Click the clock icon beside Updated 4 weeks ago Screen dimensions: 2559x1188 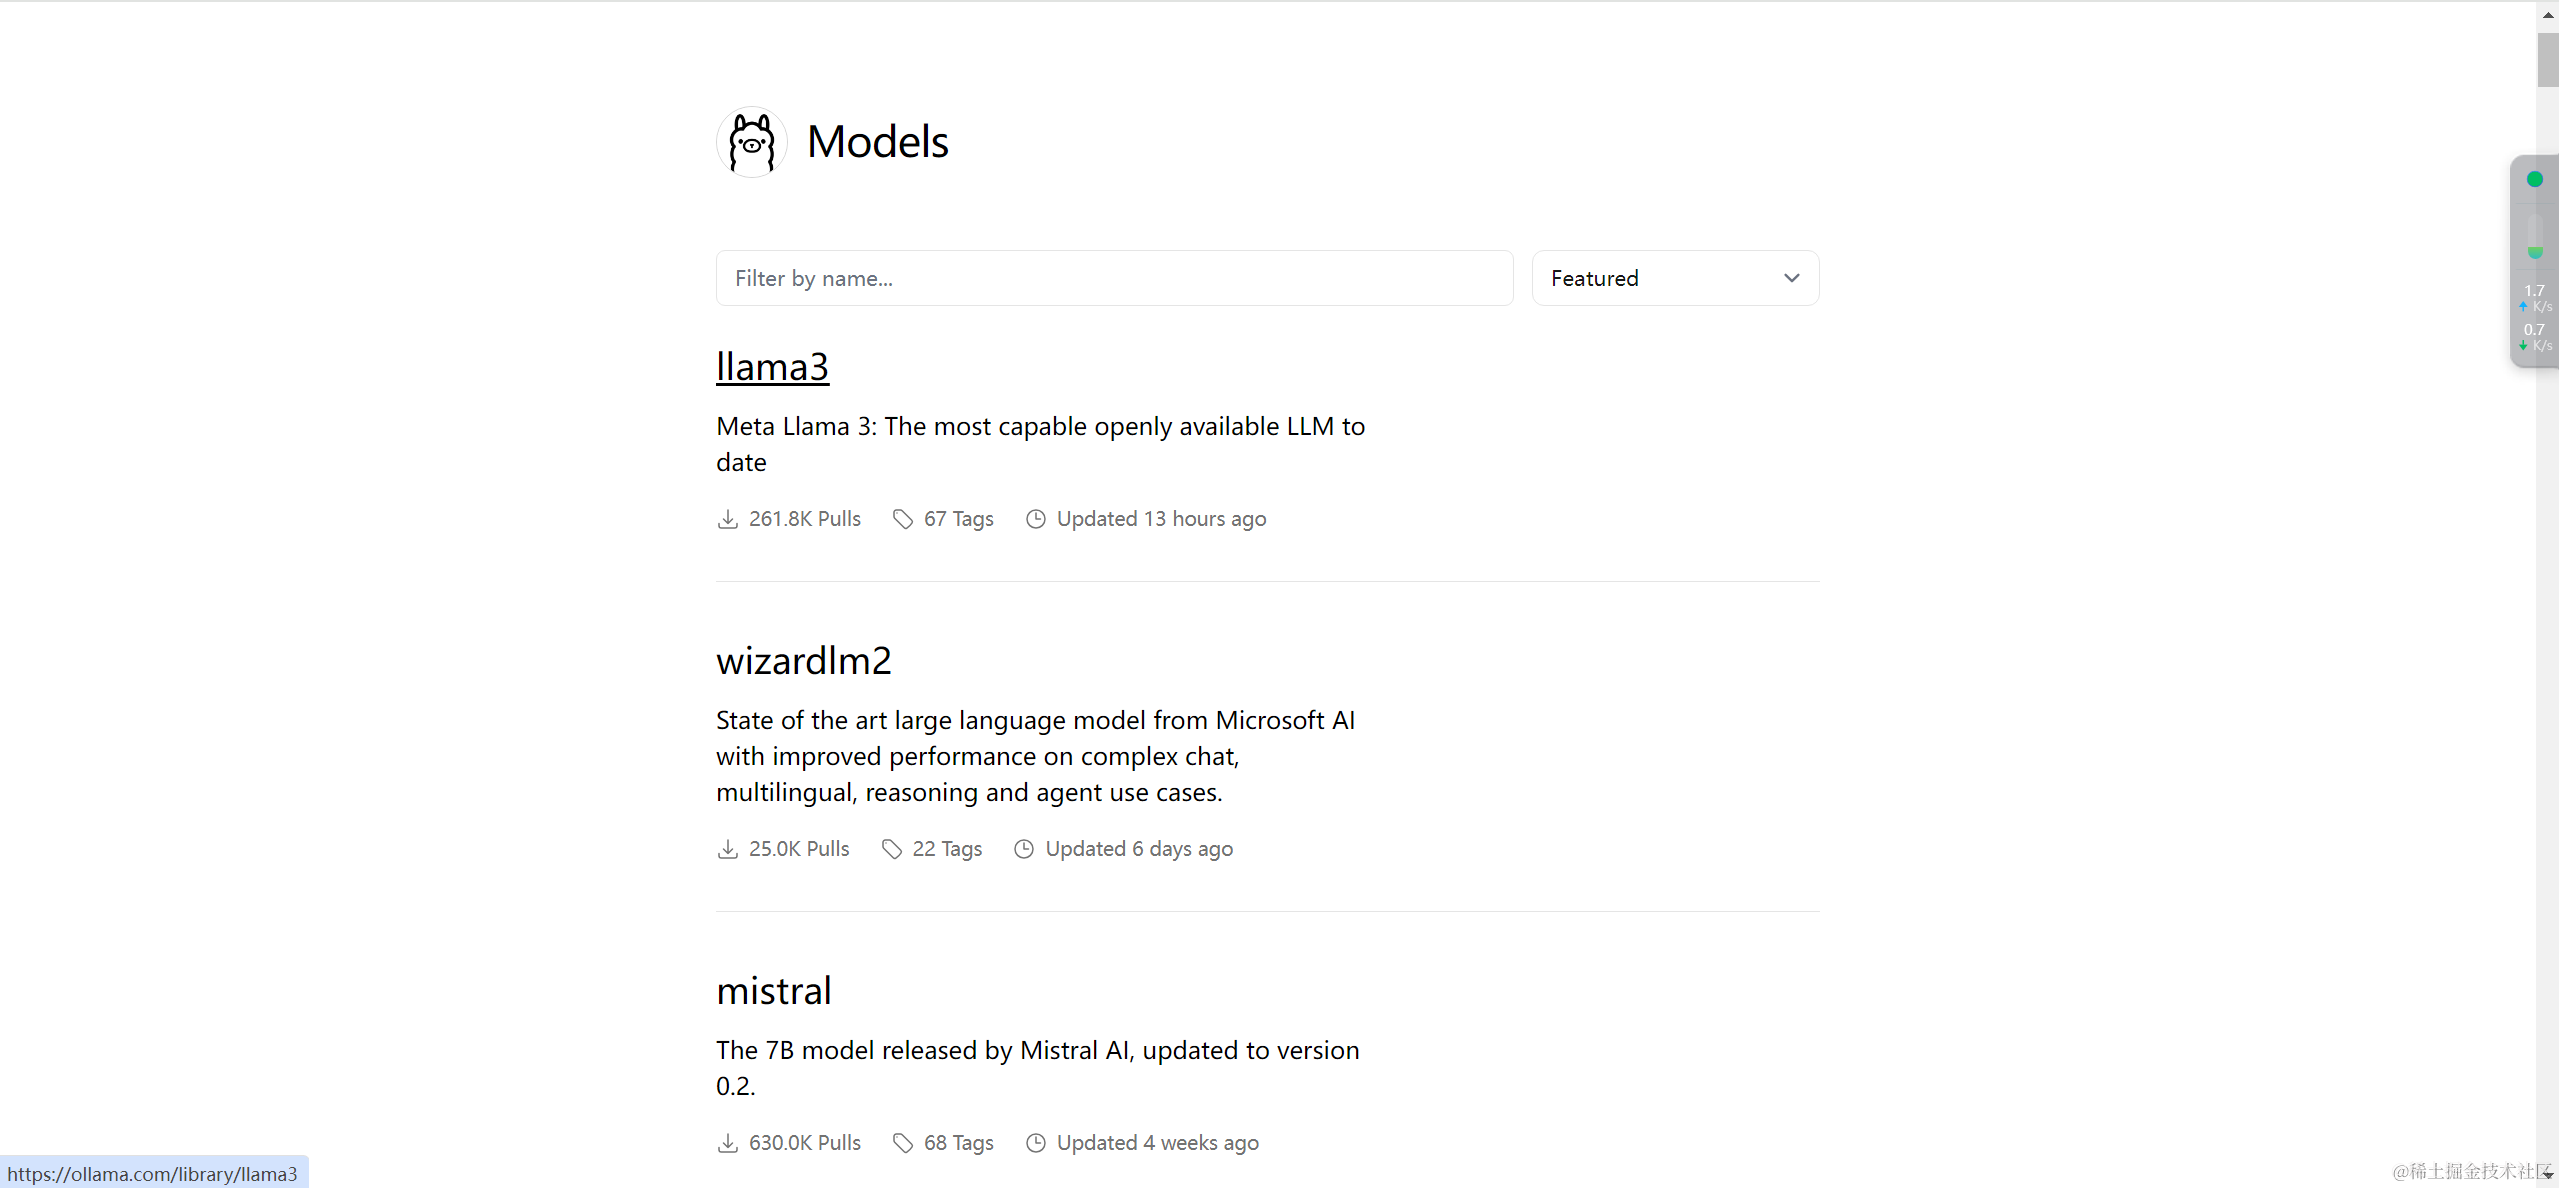click(x=1036, y=1143)
